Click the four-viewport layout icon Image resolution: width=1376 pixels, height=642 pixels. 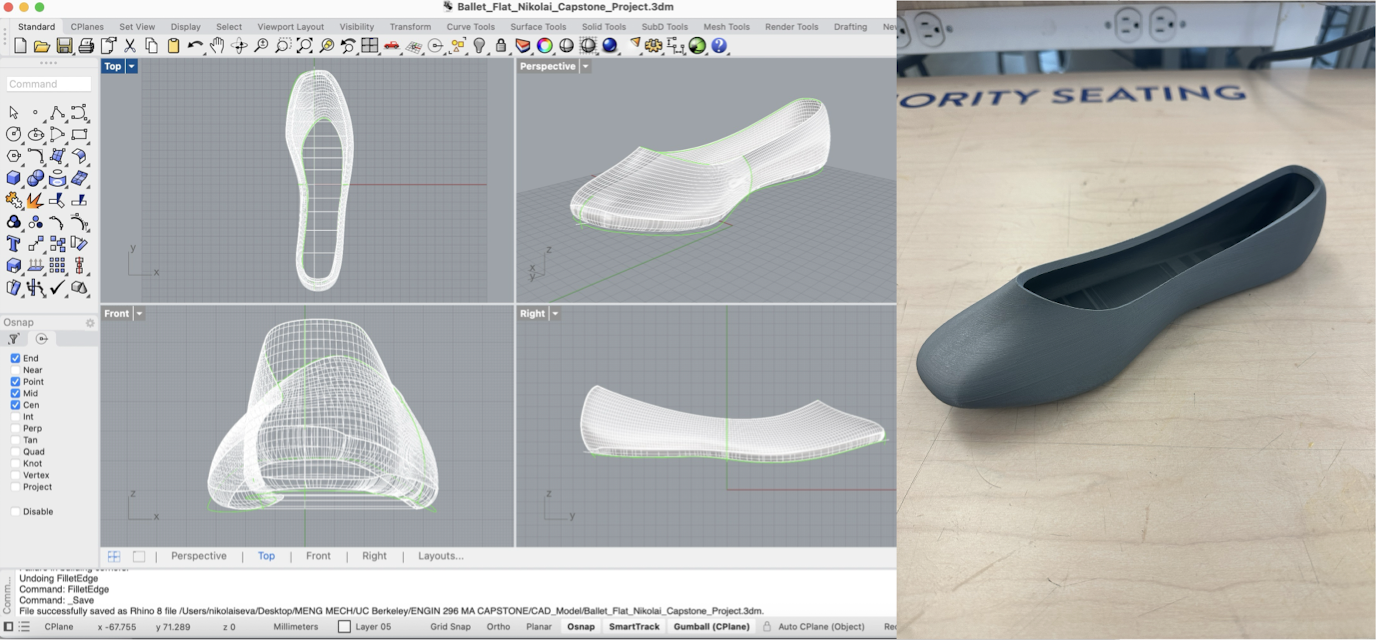pyautogui.click(x=370, y=46)
